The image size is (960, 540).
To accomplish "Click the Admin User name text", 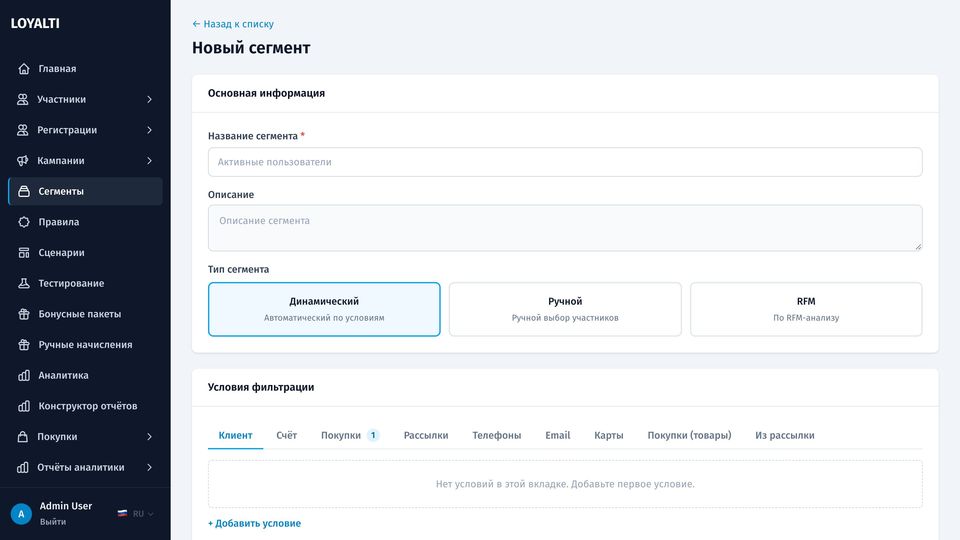I will (x=66, y=506).
